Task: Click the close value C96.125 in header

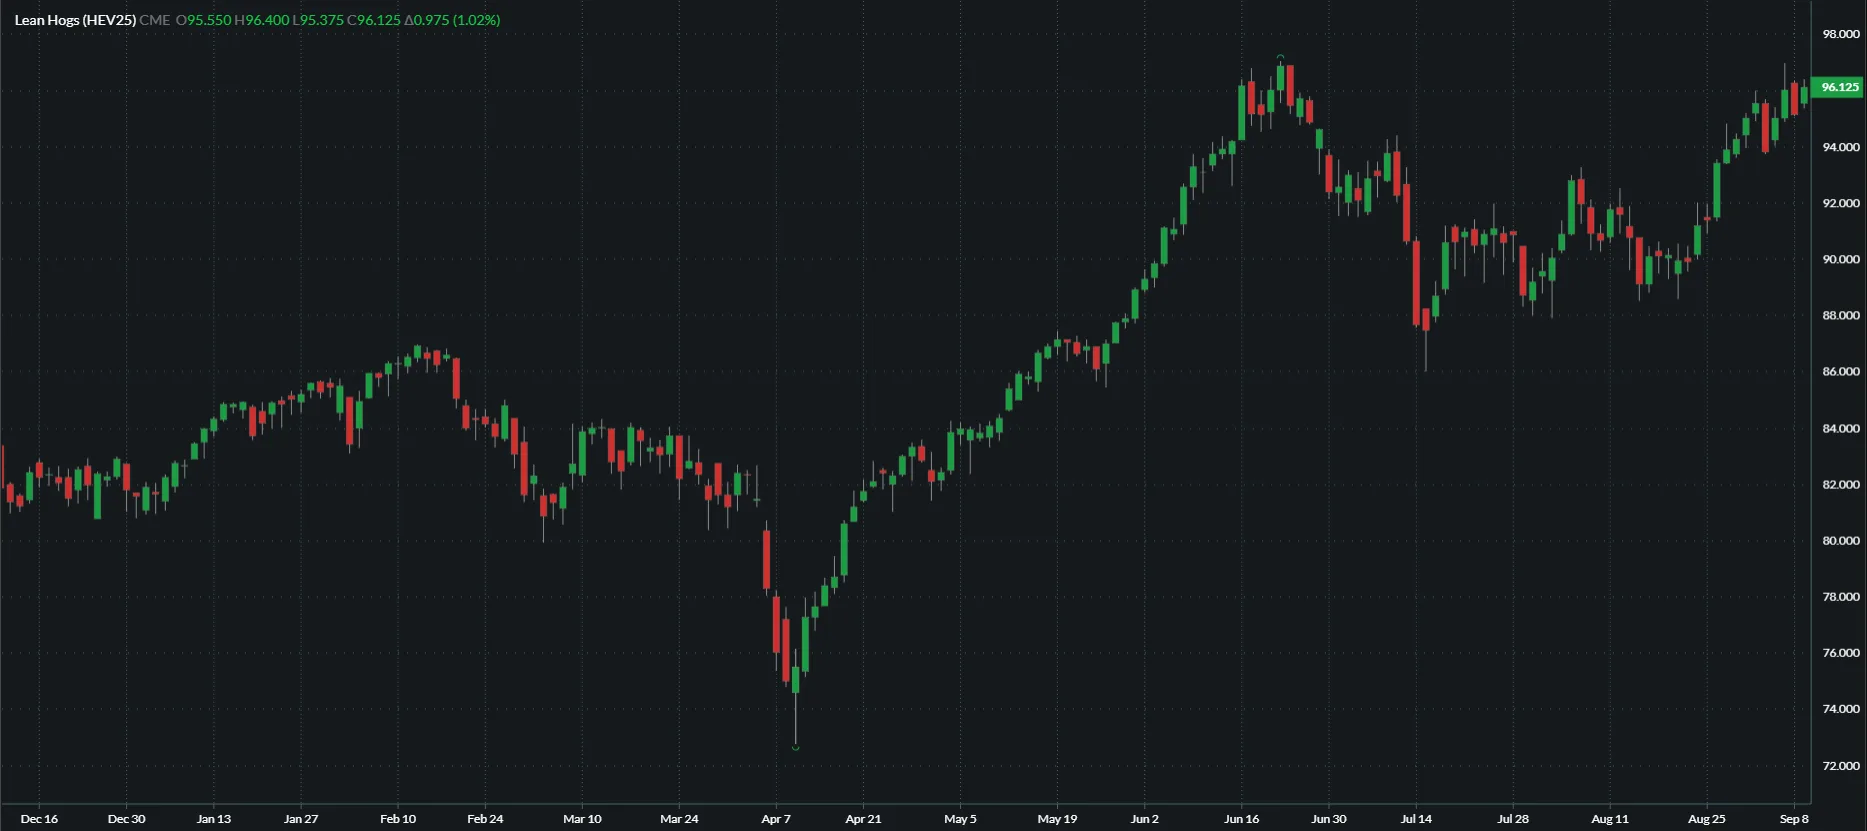Action: [x=374, y=20]
